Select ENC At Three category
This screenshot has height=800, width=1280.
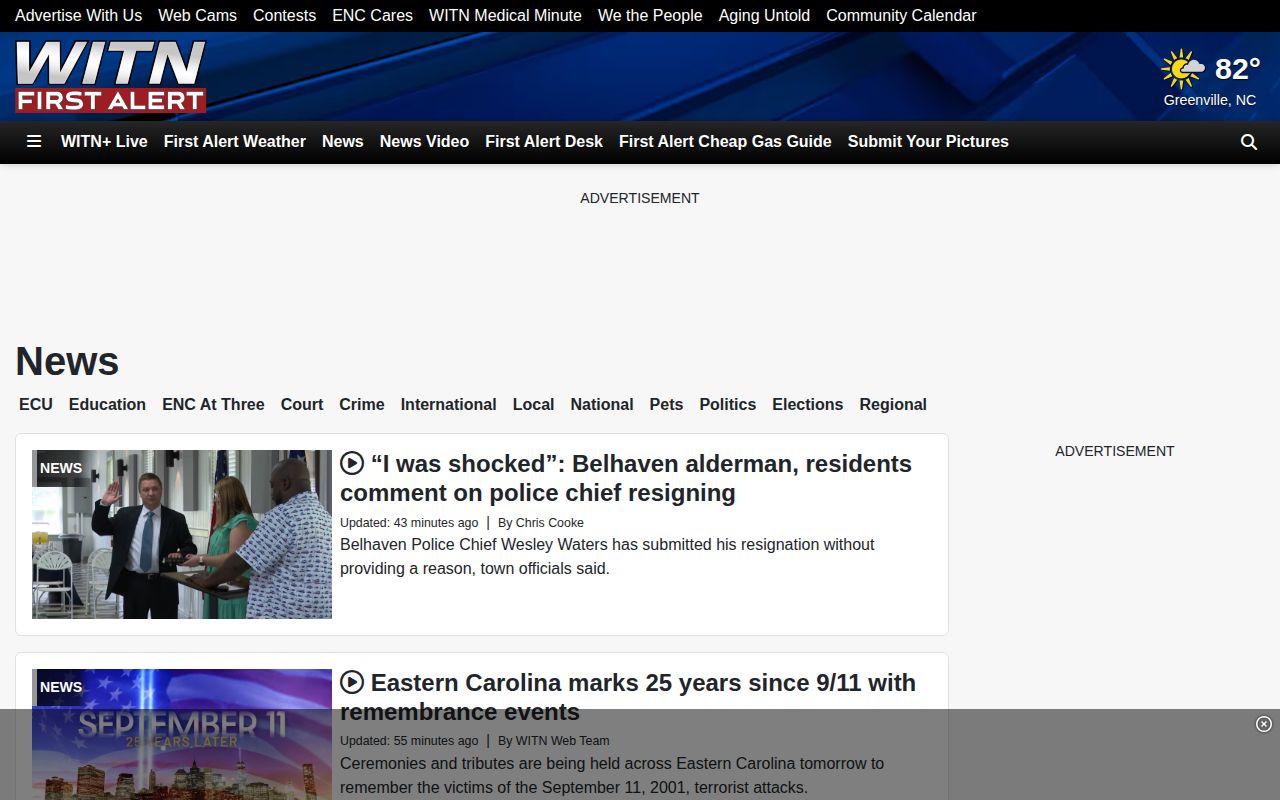[213, 405]
